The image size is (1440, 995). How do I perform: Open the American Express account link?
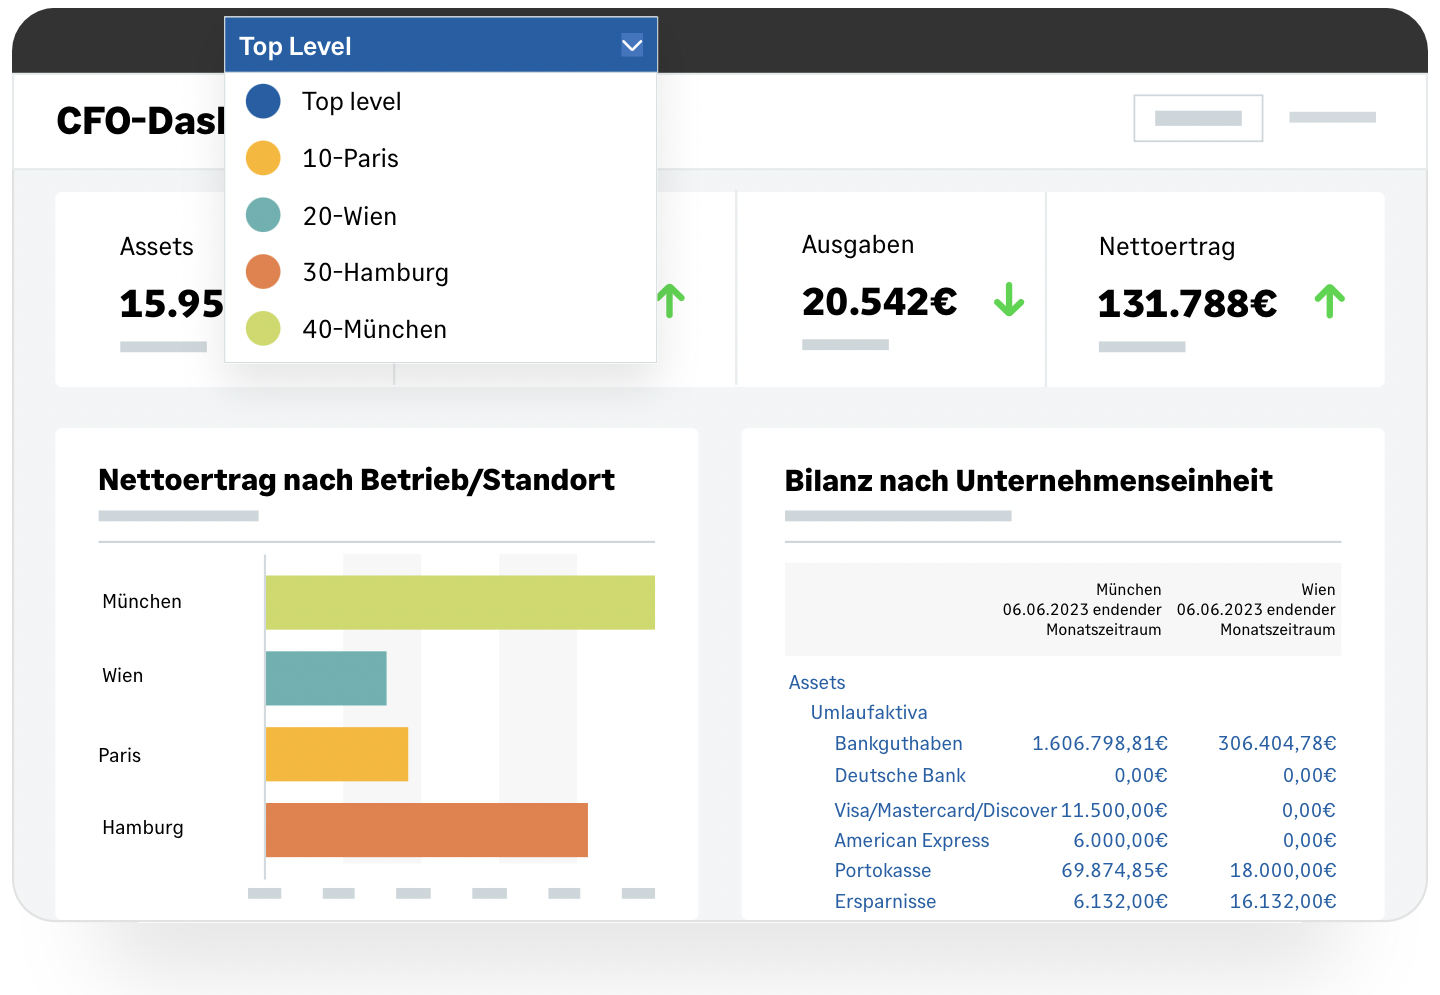tap(911, 841)
